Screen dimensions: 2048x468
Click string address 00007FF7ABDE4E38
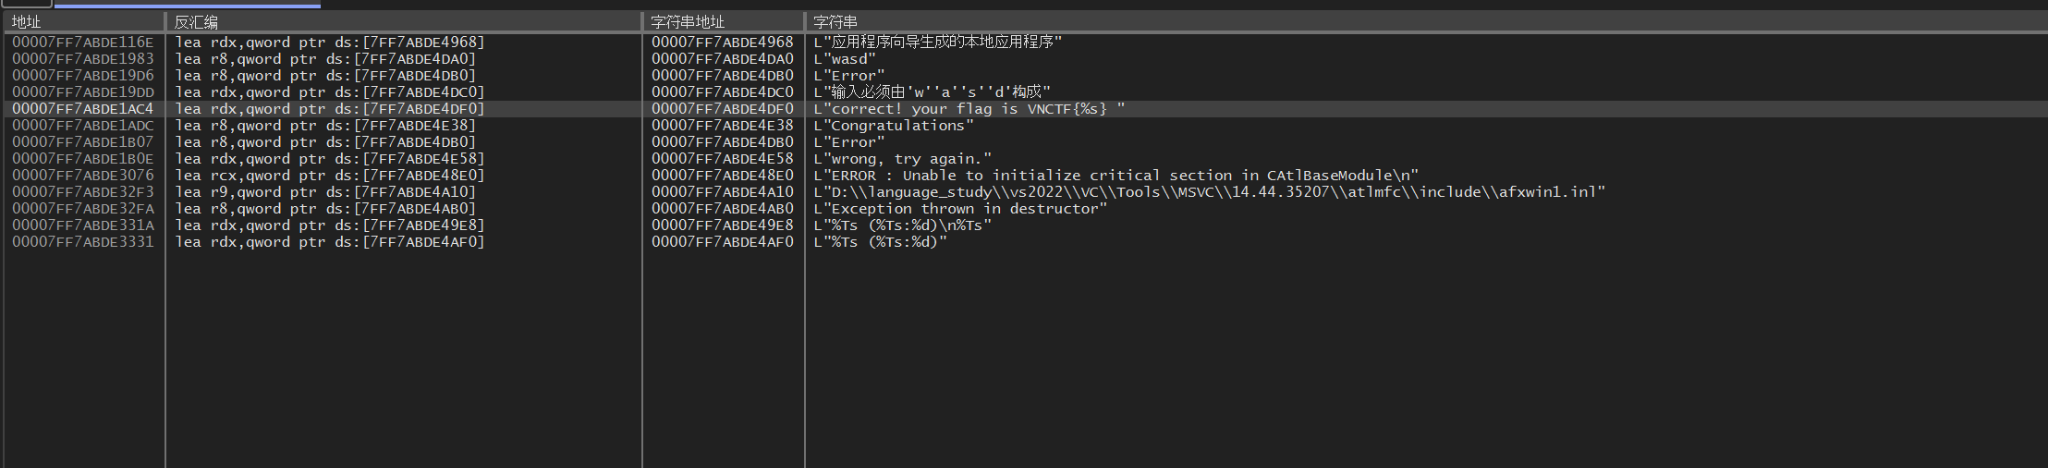[722, 126]
